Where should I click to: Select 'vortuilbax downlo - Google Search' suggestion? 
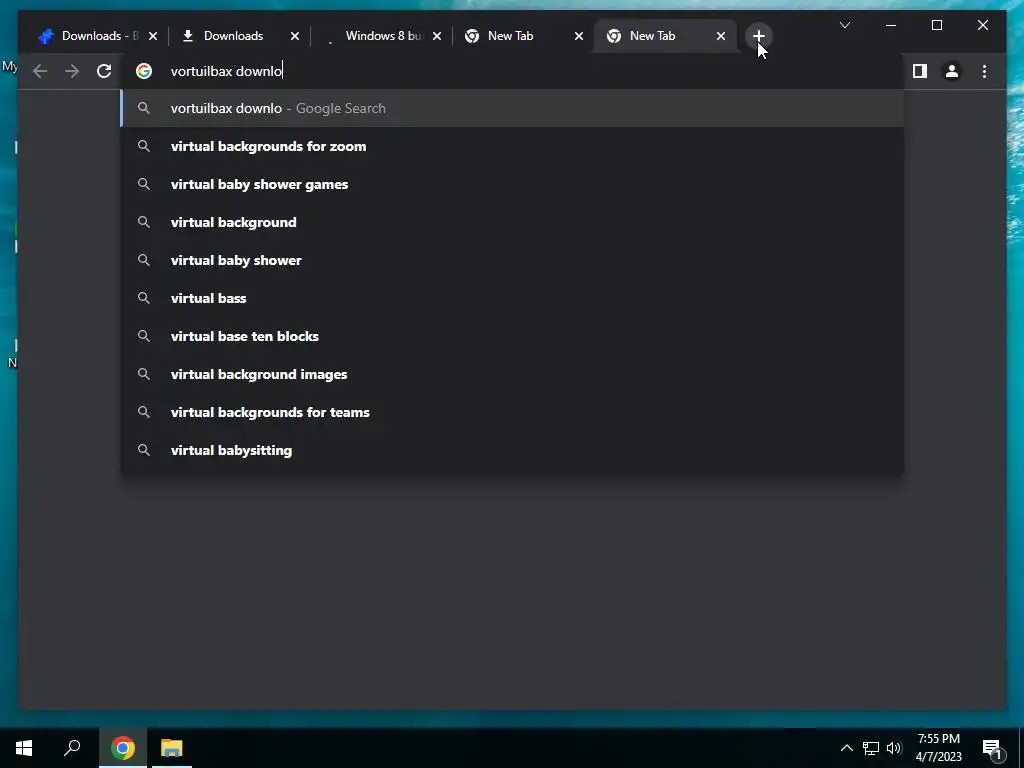[513, 108]
